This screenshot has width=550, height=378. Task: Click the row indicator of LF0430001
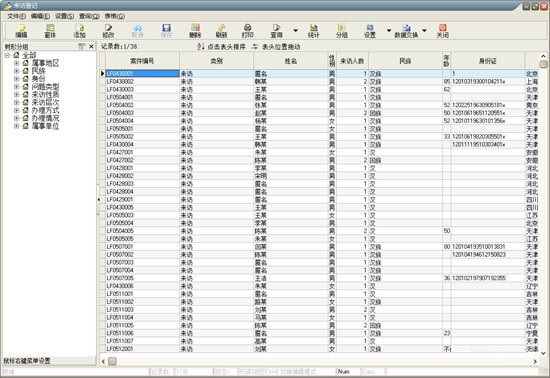click(x=102, y=74)
